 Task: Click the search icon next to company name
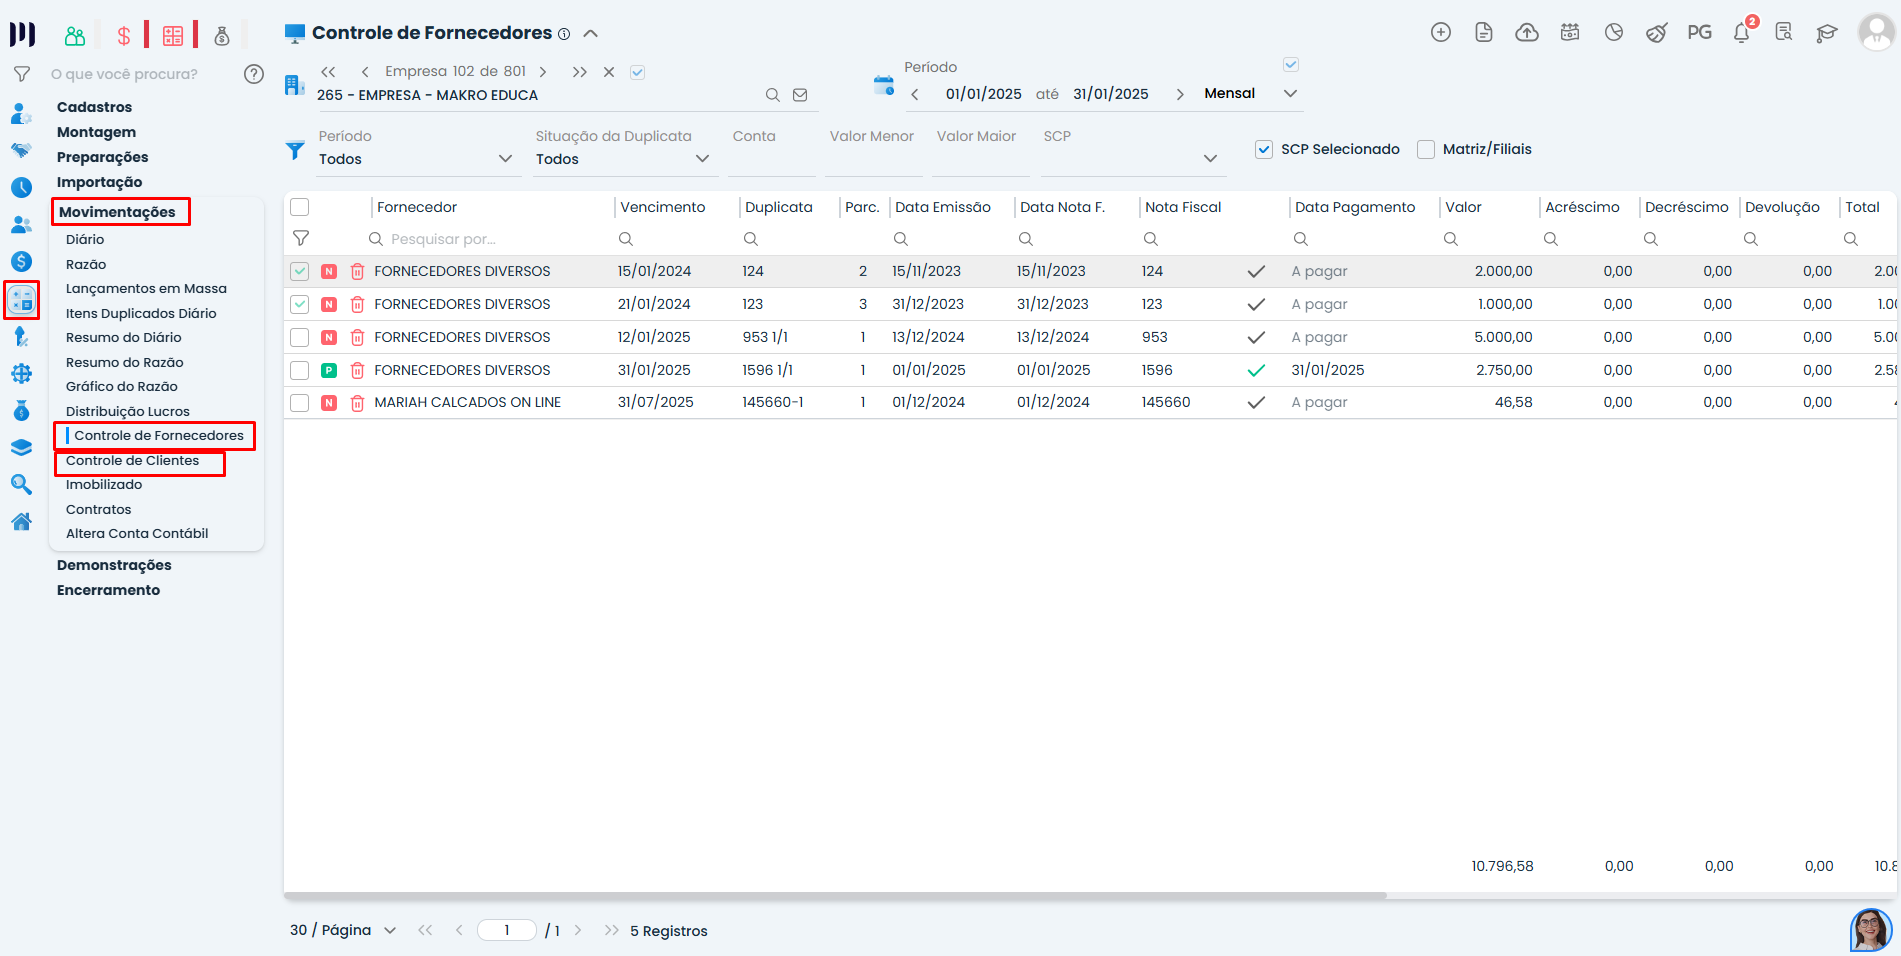click(772, 95)
